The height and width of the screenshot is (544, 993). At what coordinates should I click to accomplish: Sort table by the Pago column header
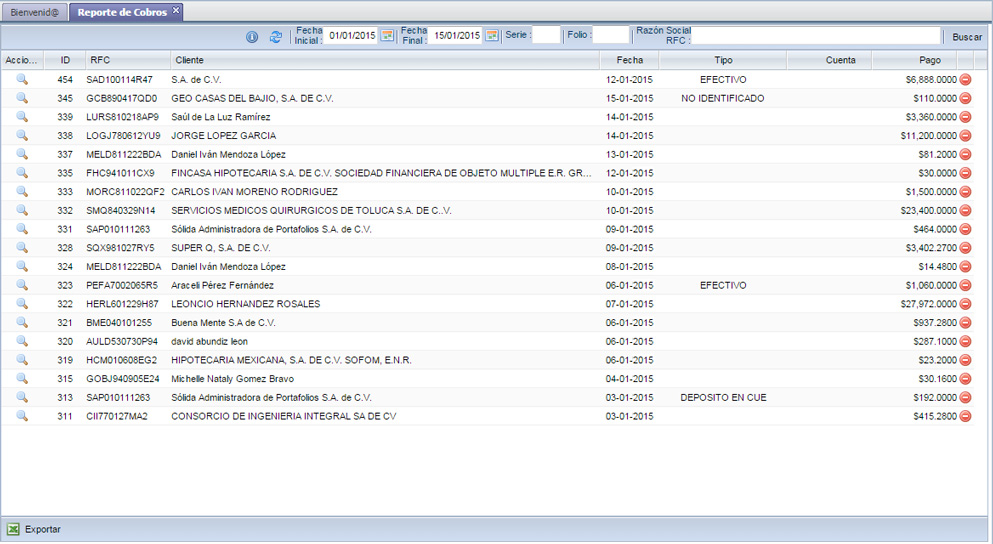tap(929, 60)
